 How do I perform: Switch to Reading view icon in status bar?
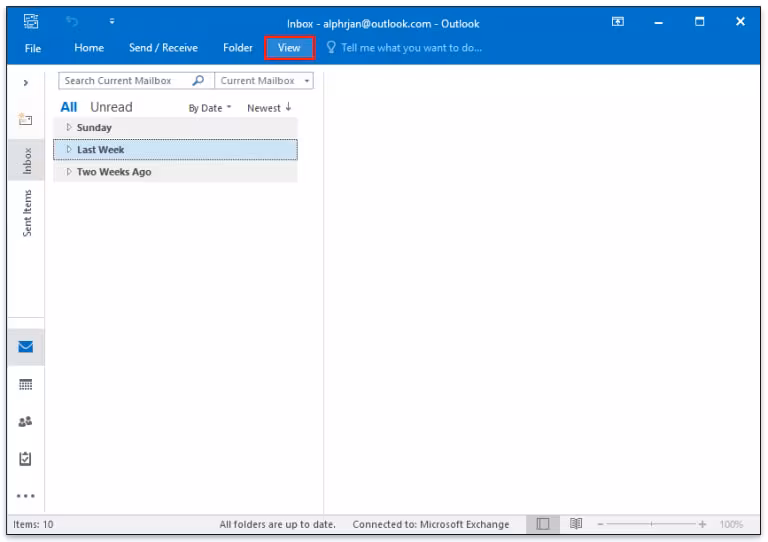576,524
